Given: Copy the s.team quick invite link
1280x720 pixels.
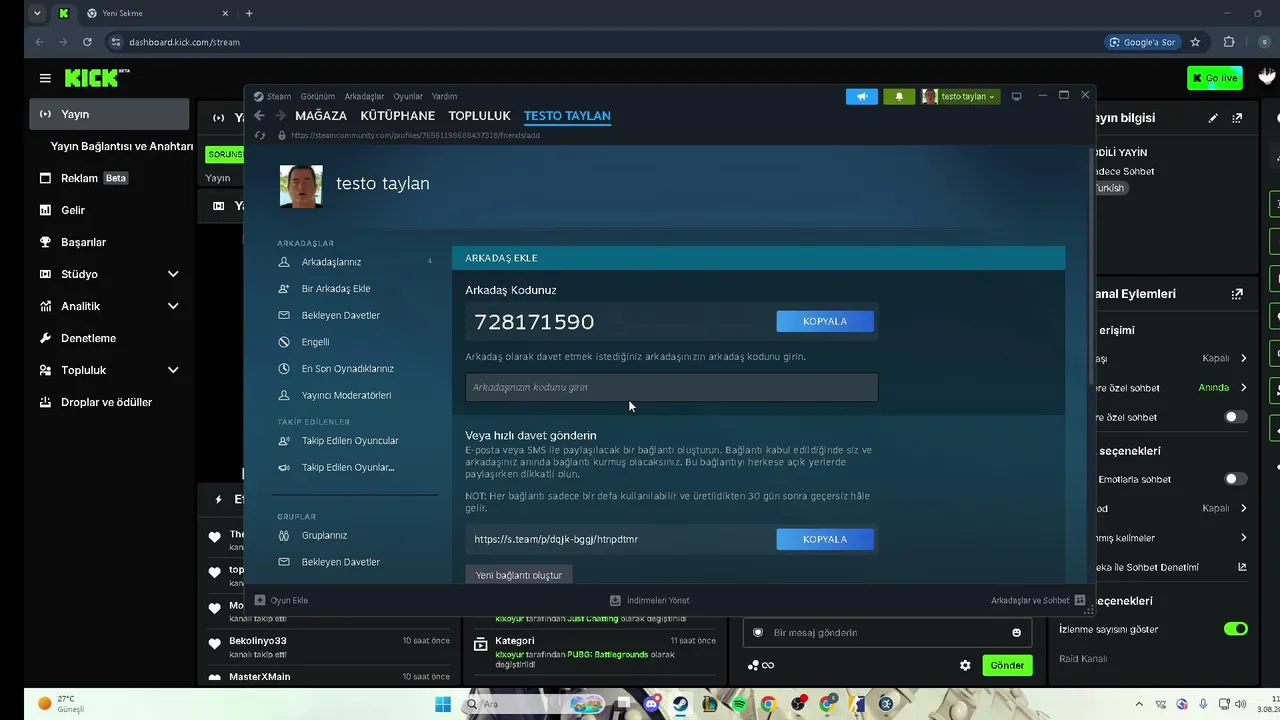Looking at the screenshot, I should 825,539.
